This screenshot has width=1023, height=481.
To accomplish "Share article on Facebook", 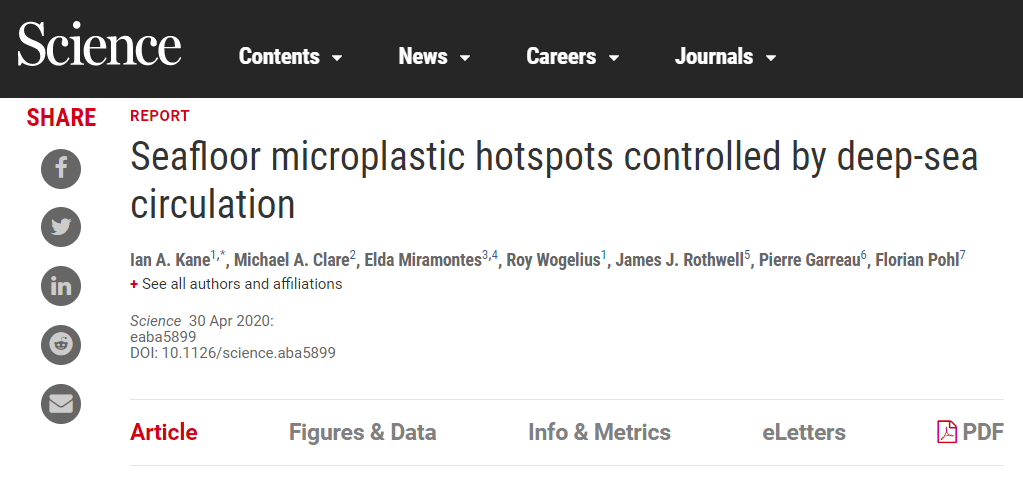I will click(61, 167).
